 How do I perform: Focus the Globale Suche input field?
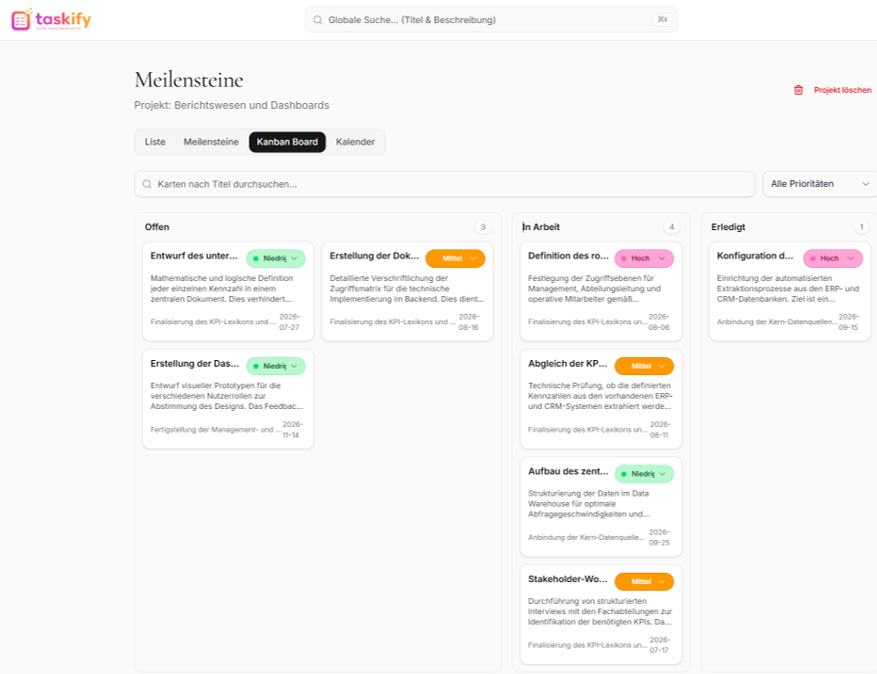pyautogui.click(x=491, y=20)
